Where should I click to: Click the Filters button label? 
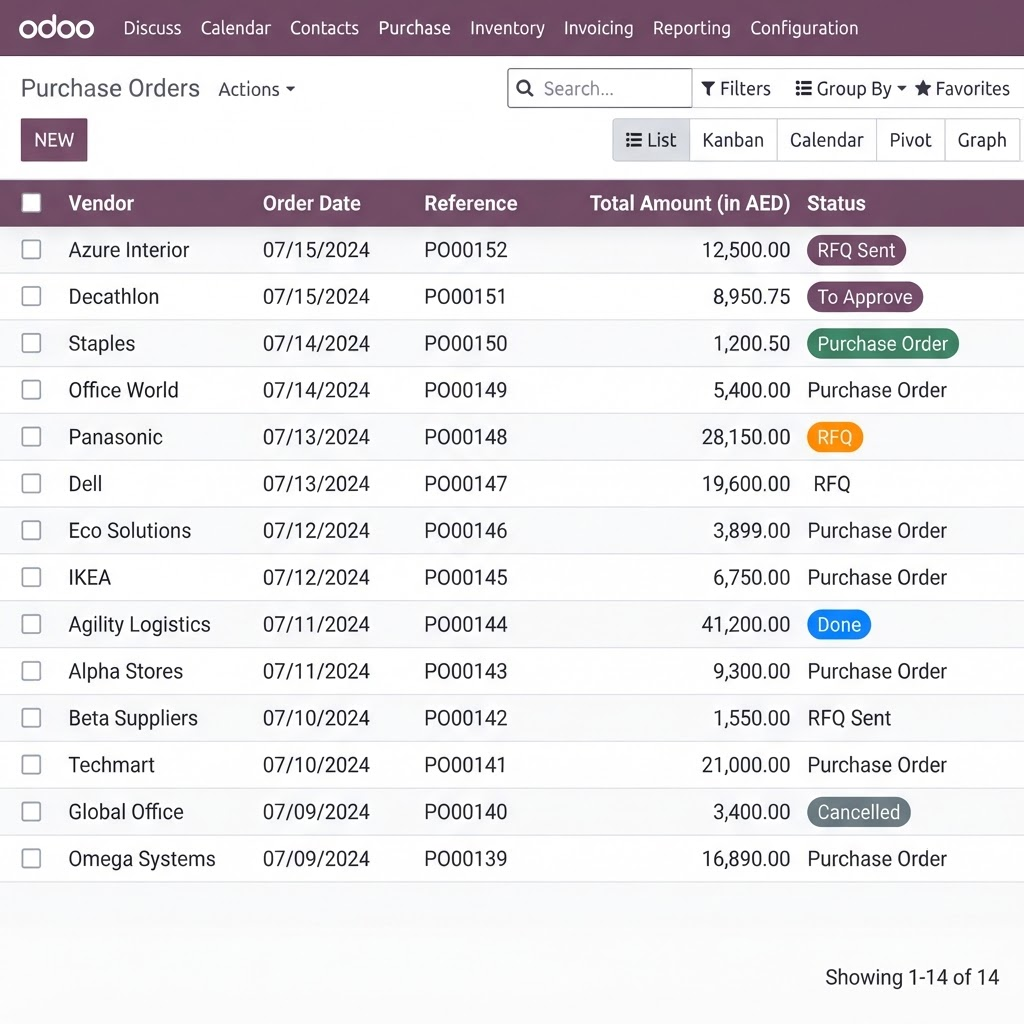745,88
